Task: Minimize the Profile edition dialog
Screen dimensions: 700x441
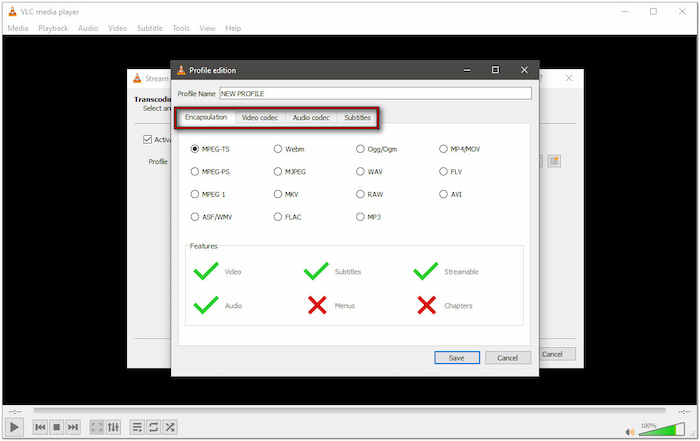Action: 467,70
